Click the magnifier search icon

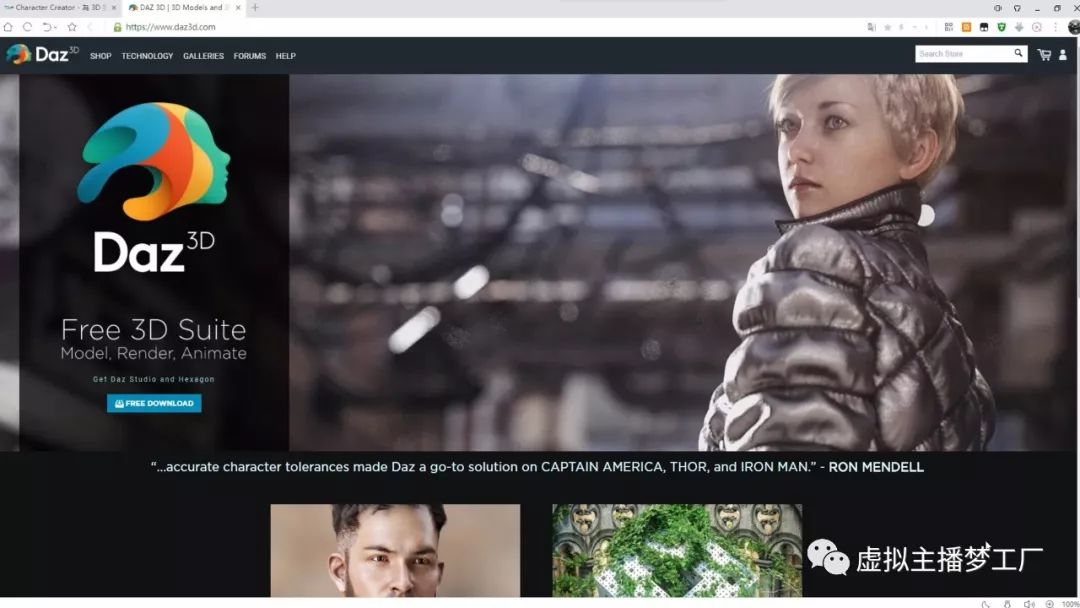(1019, 53)
